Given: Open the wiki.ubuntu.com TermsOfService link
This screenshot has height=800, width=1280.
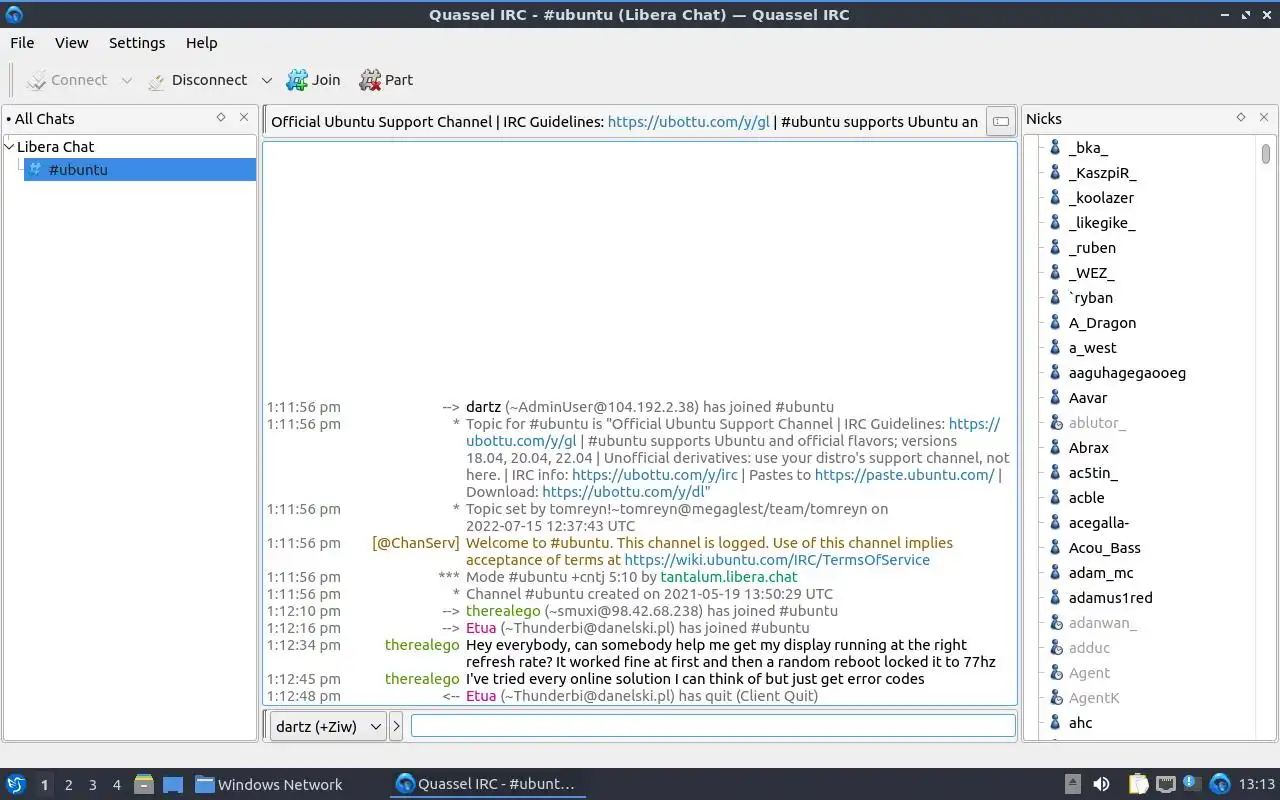Looking at the screenshot, I should [x=777, y=560].
